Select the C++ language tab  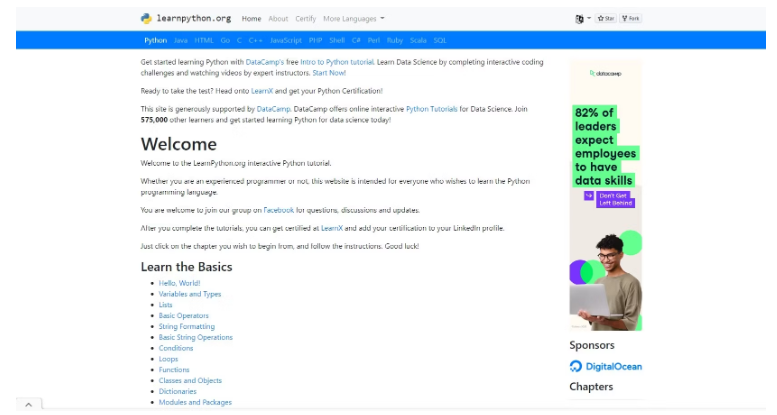click(x=256, y=41)
